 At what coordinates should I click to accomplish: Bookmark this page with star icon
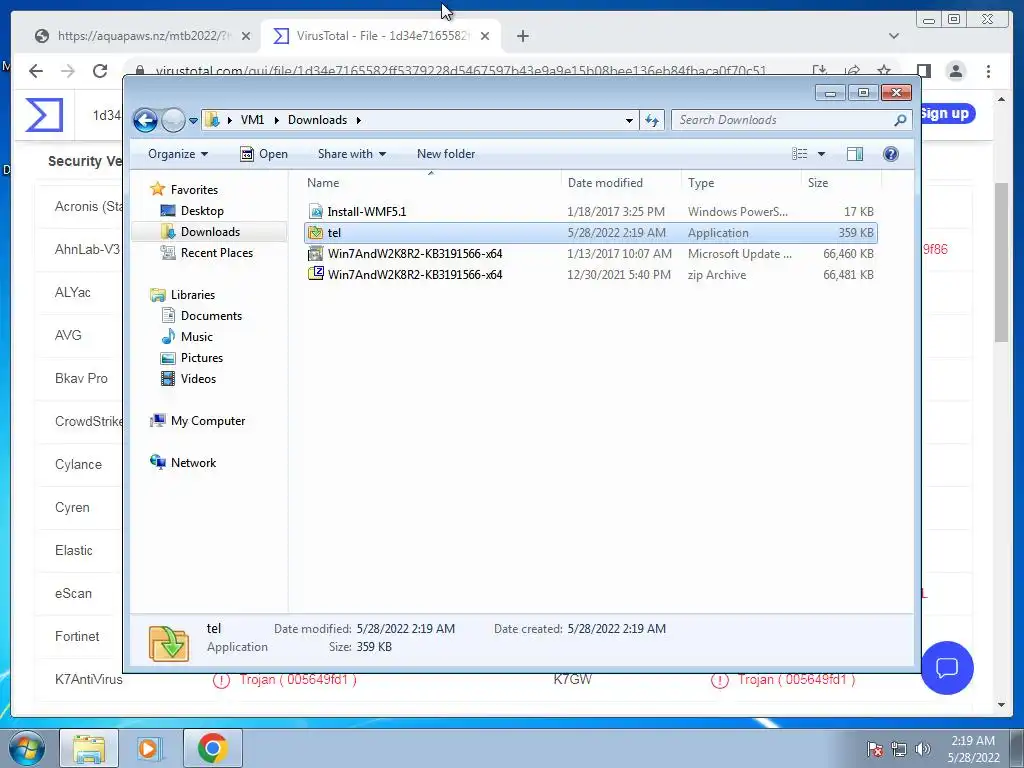884,71
